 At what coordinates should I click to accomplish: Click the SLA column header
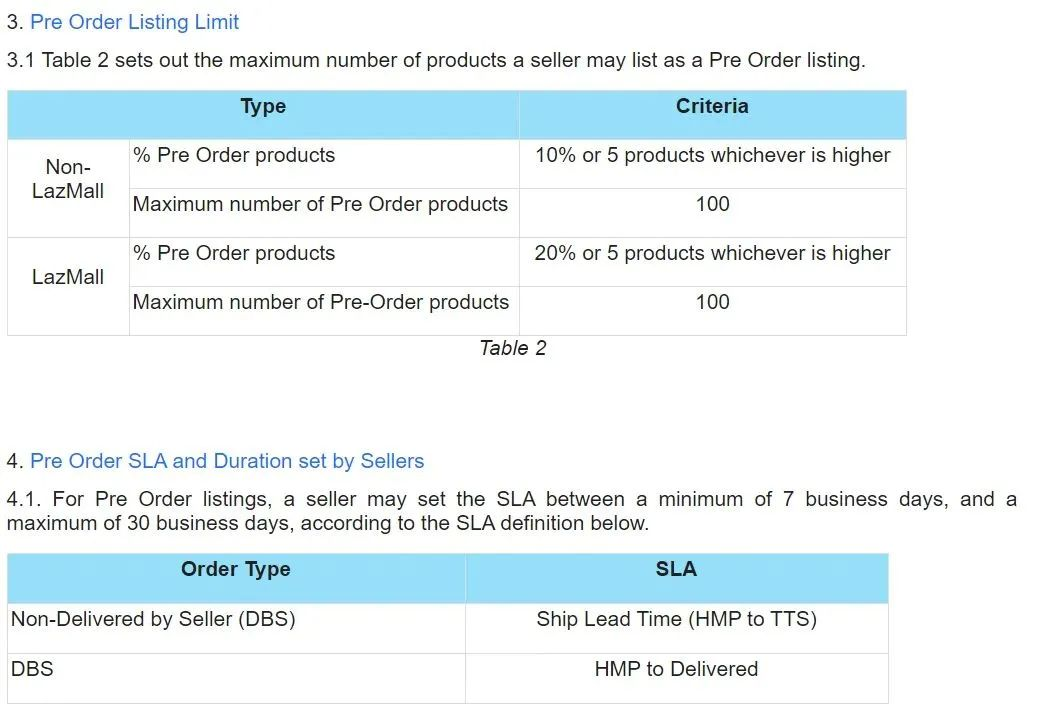(x=676, y=570)
